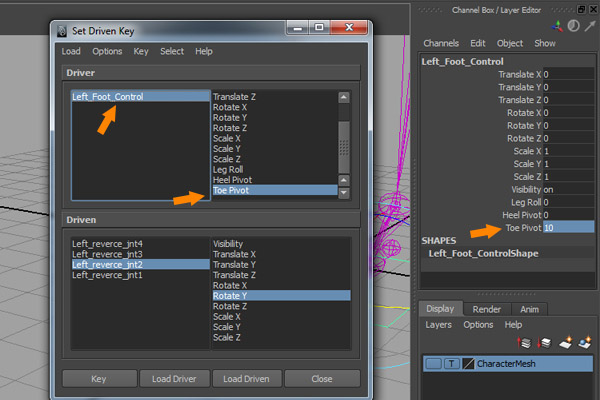Select Visibility in Driven attributes

coord(281,244)
